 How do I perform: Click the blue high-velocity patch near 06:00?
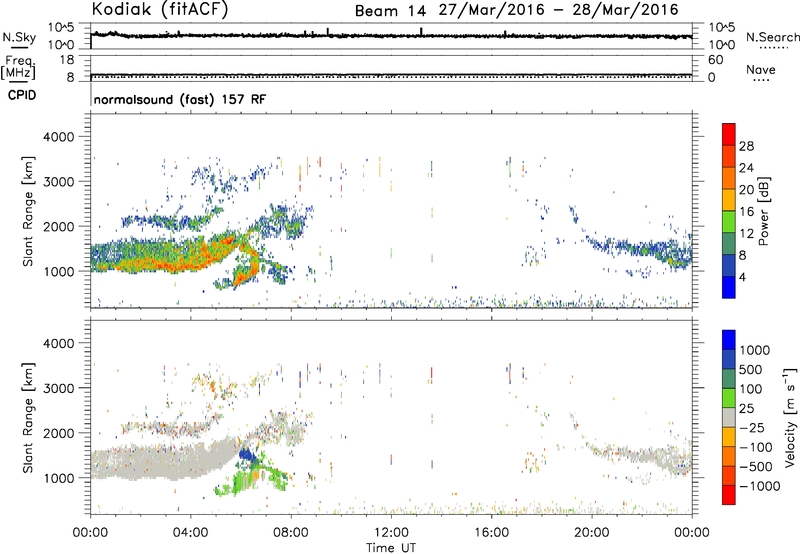(x=249, y=456)
